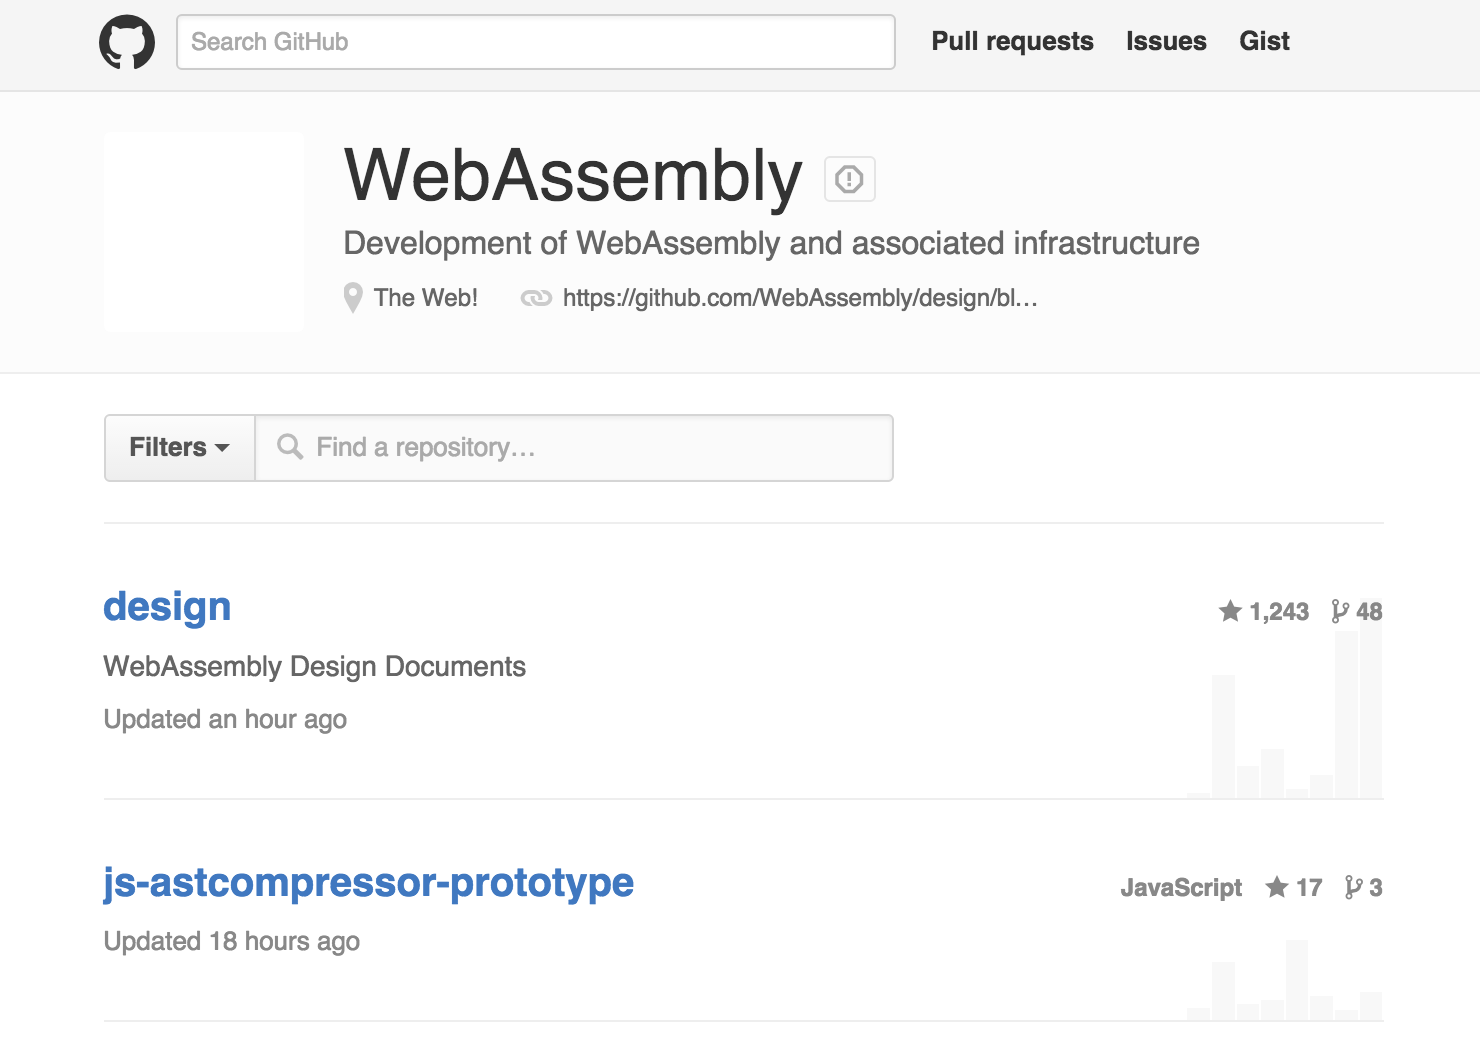Open the design repository
Screen dimensions: 1480x1062
pyautogui.click(x=167, y=606)
